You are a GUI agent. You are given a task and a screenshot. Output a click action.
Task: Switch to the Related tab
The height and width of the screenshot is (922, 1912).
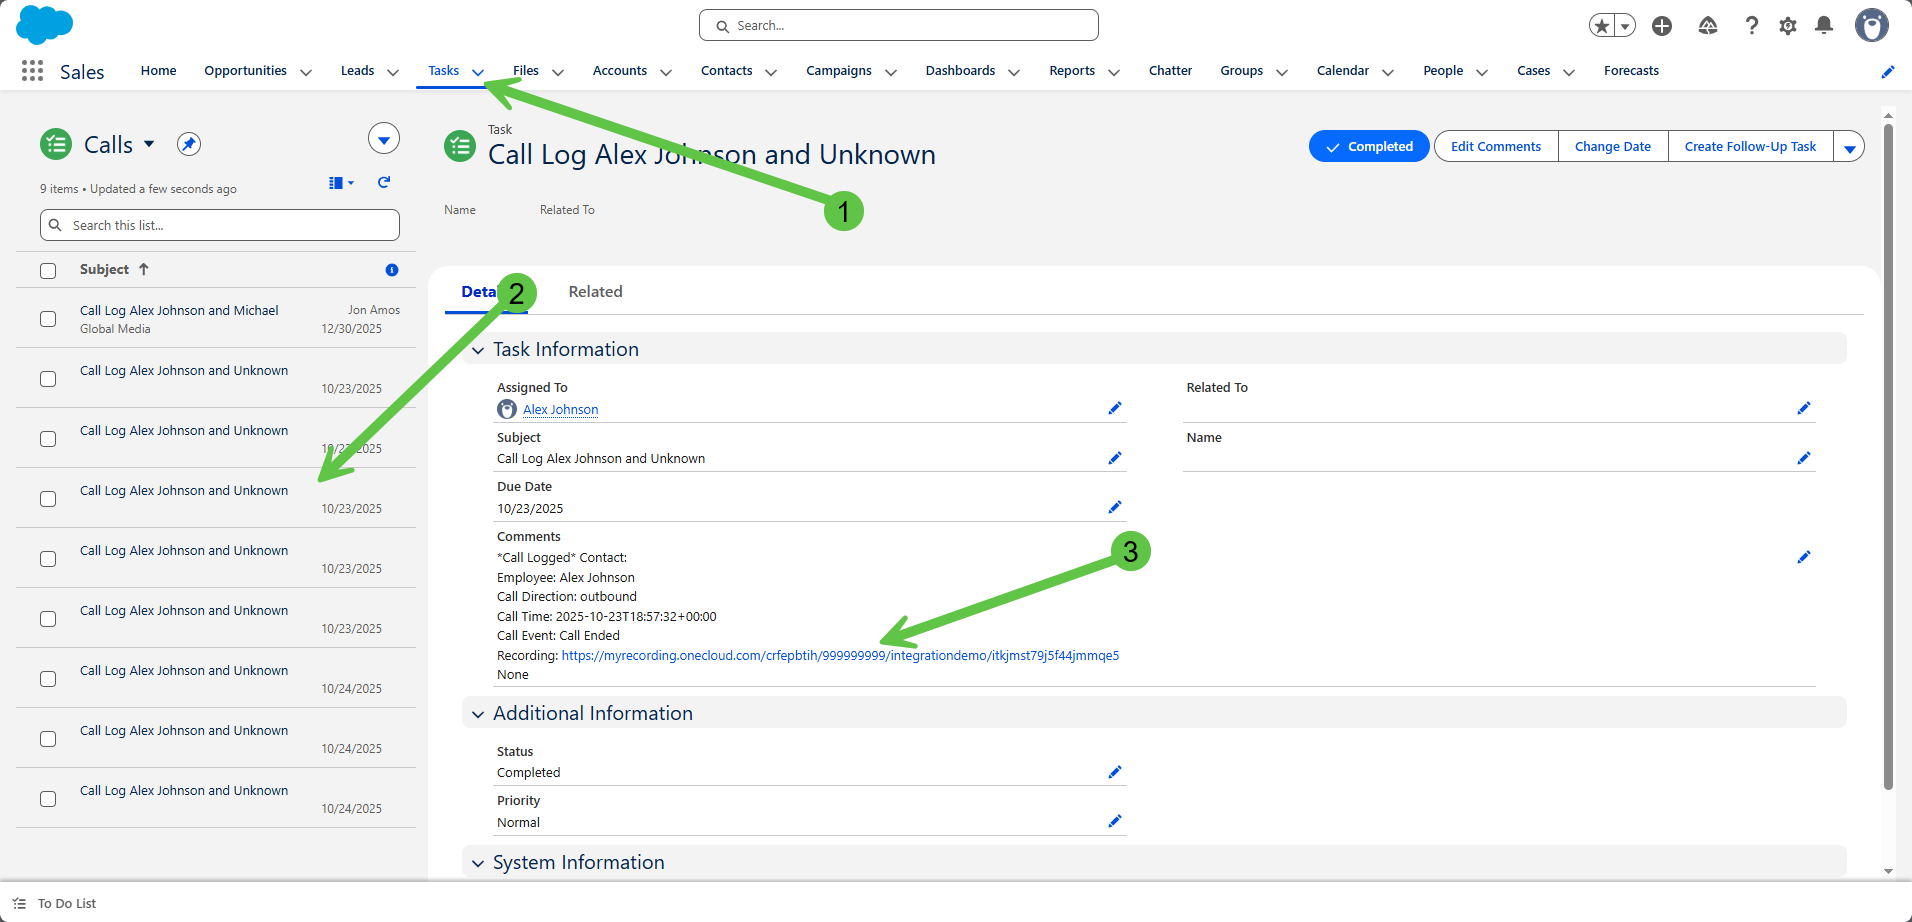coord(595,292)
